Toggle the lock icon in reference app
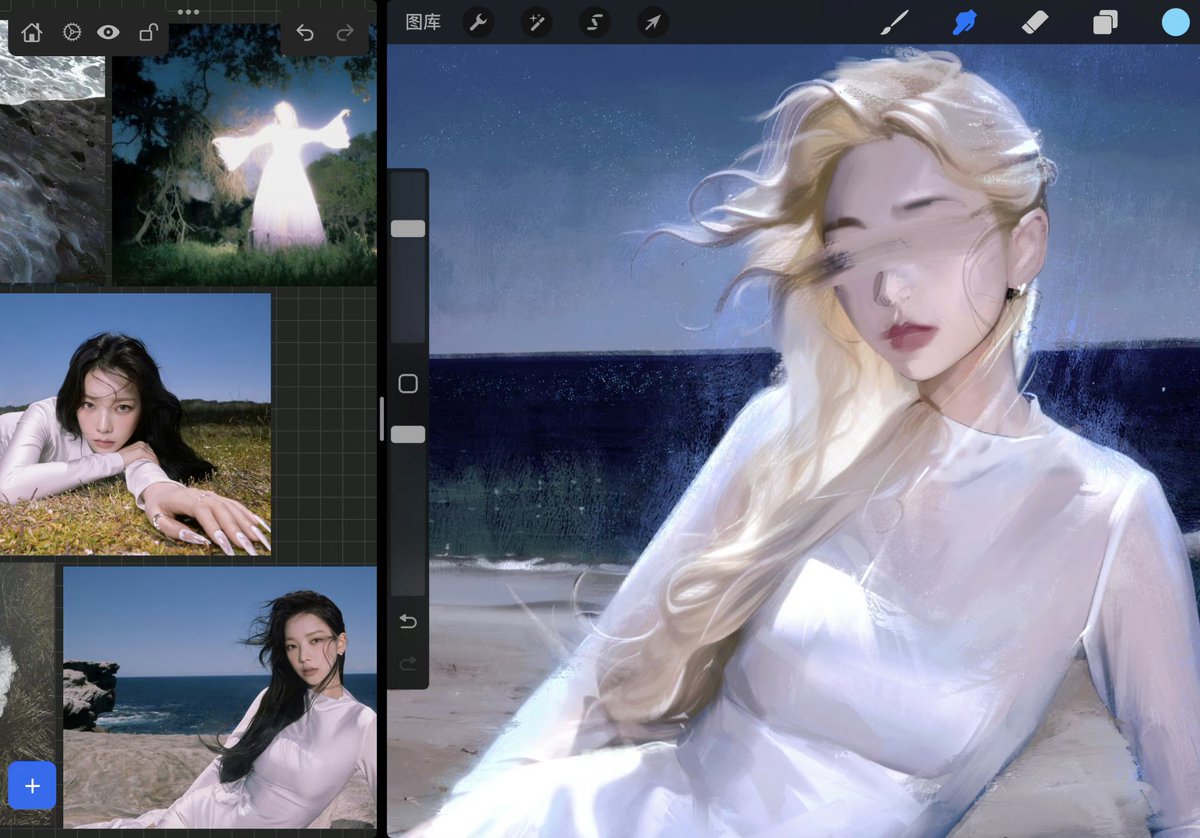Screen dimensions: 1200x838 [x=148, y=33]
